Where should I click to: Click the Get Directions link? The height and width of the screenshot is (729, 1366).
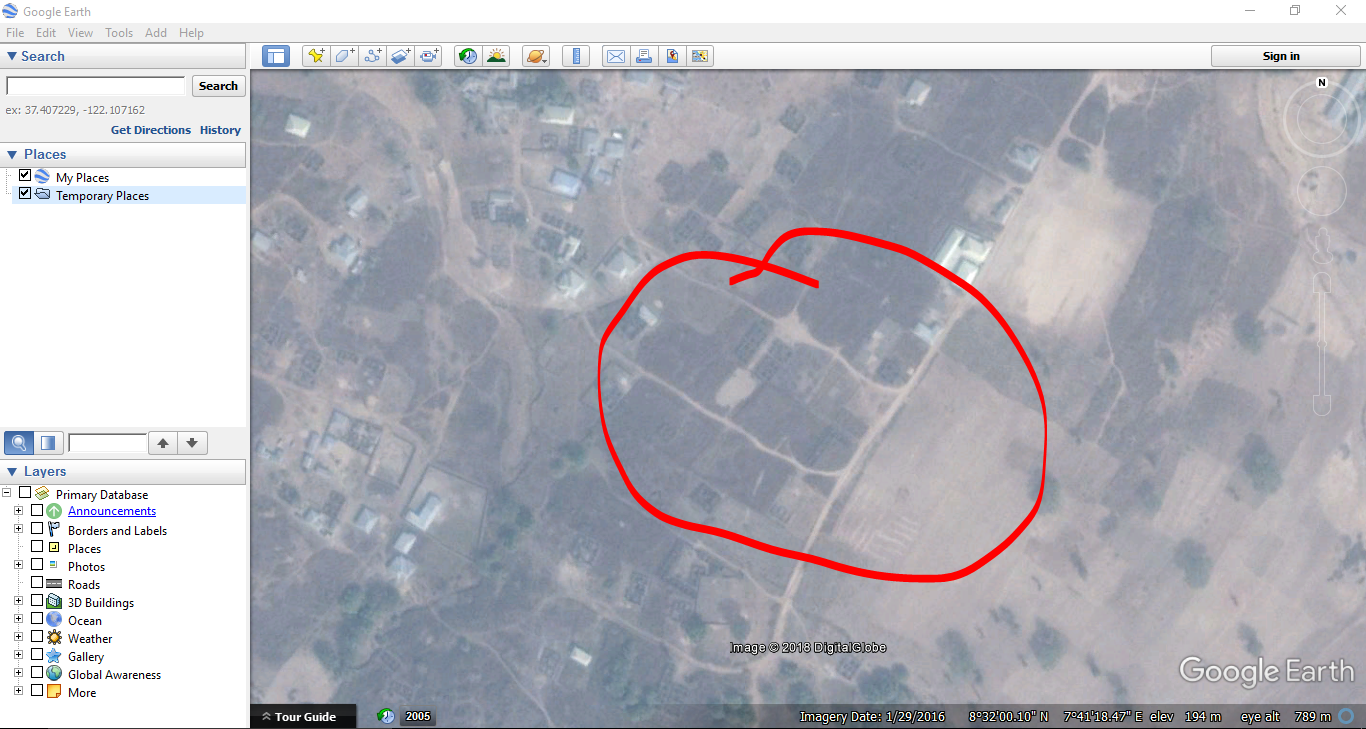coord(150,130)
